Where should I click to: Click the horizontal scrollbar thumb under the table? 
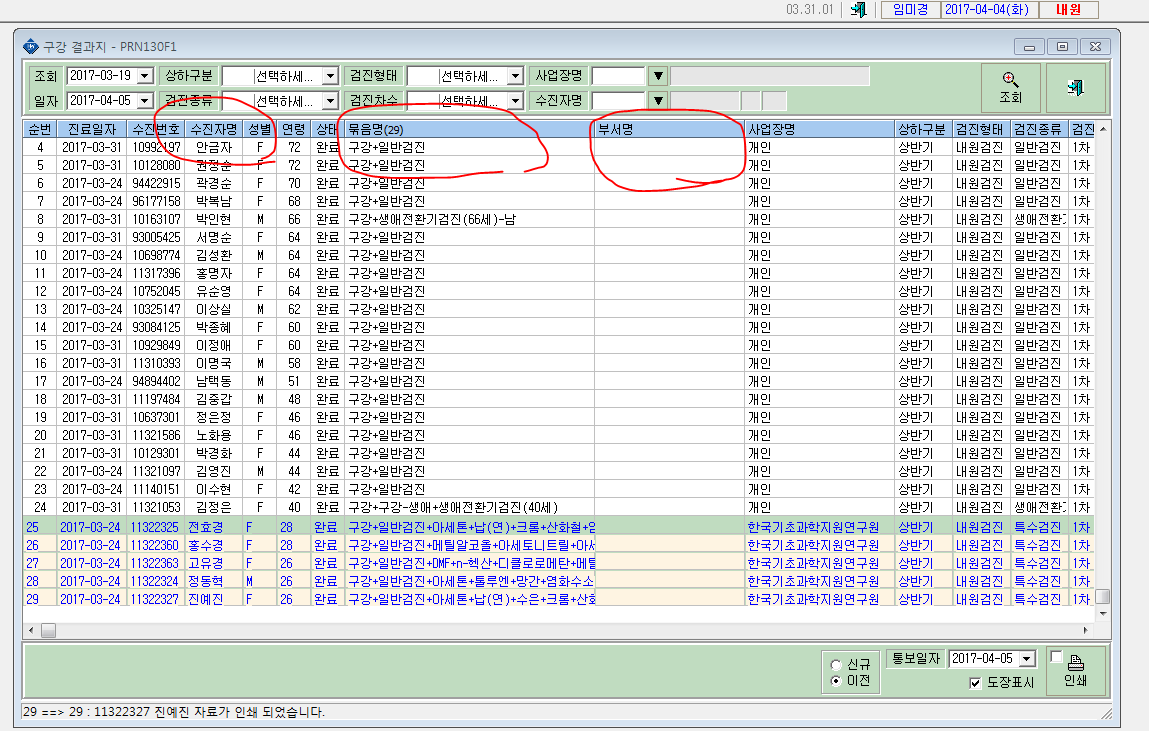pos(48,630)
